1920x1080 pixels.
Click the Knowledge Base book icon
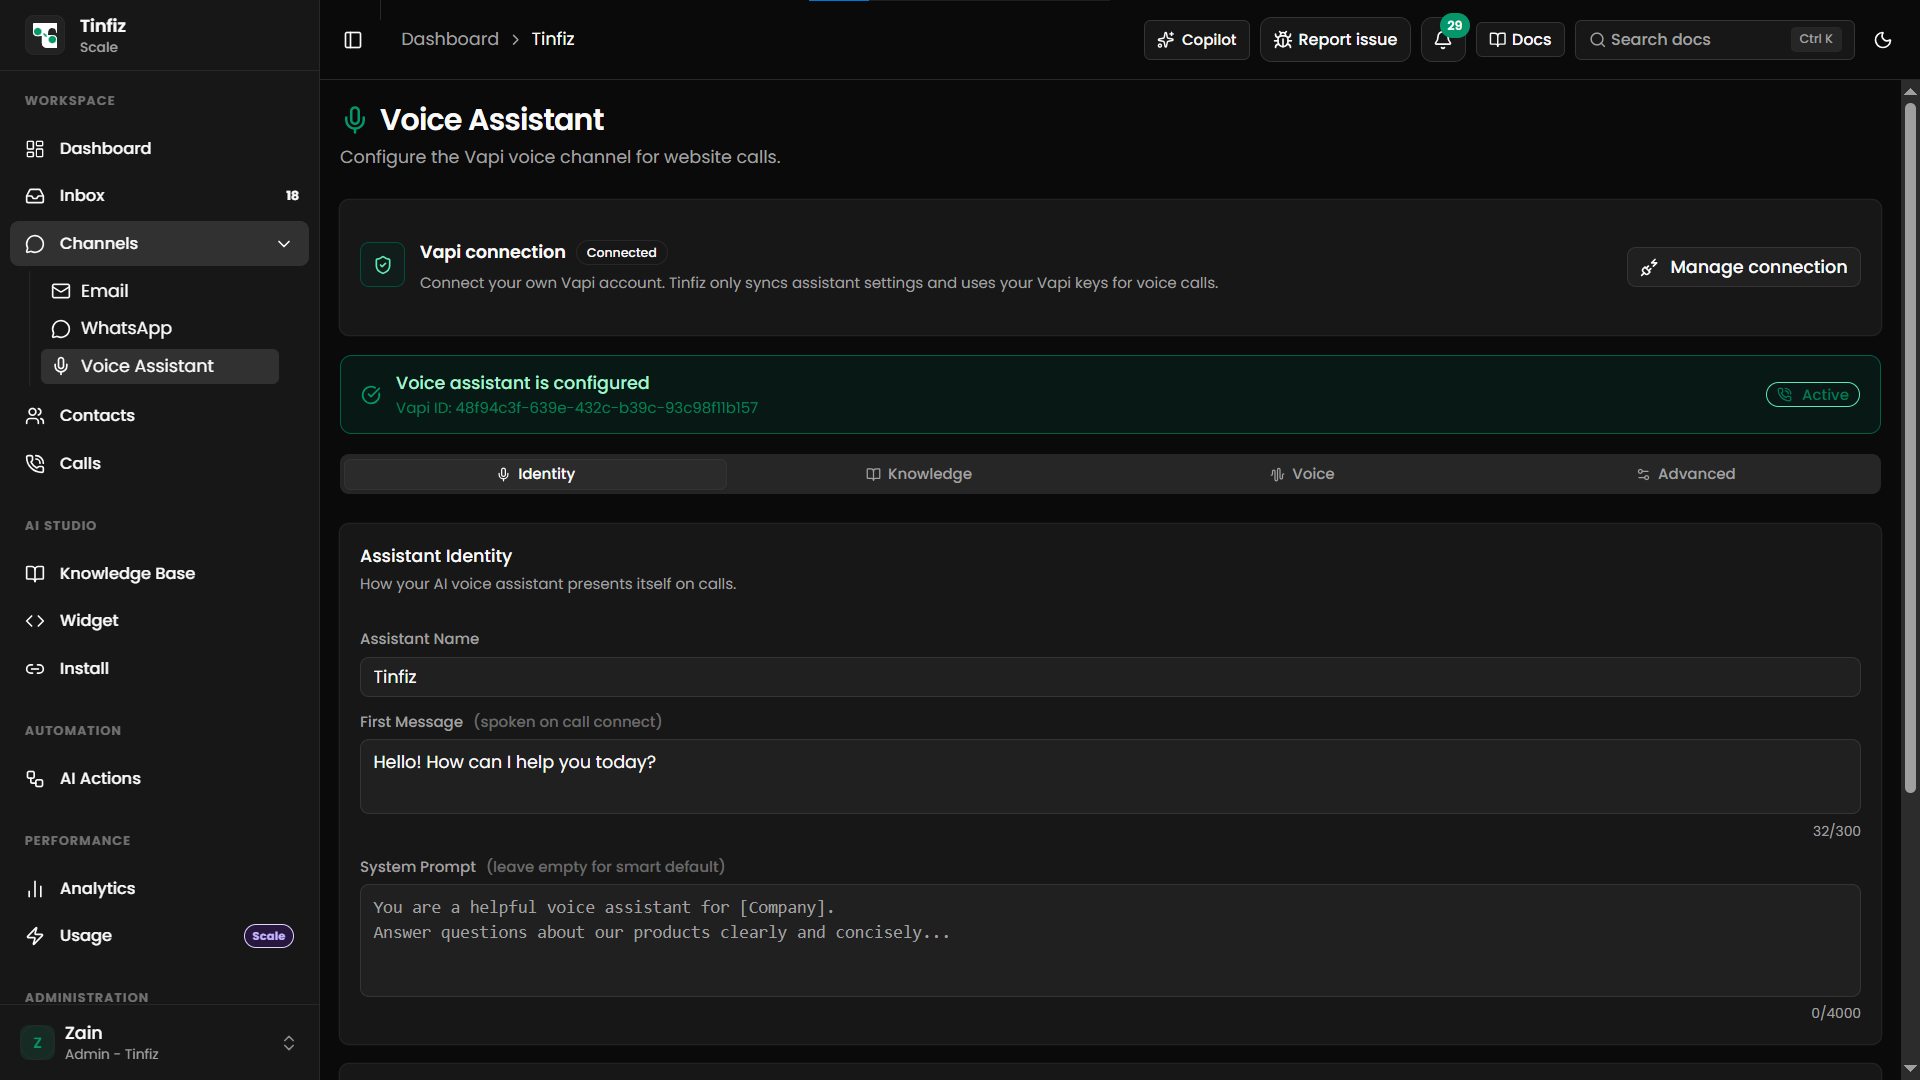click(35, 574)
